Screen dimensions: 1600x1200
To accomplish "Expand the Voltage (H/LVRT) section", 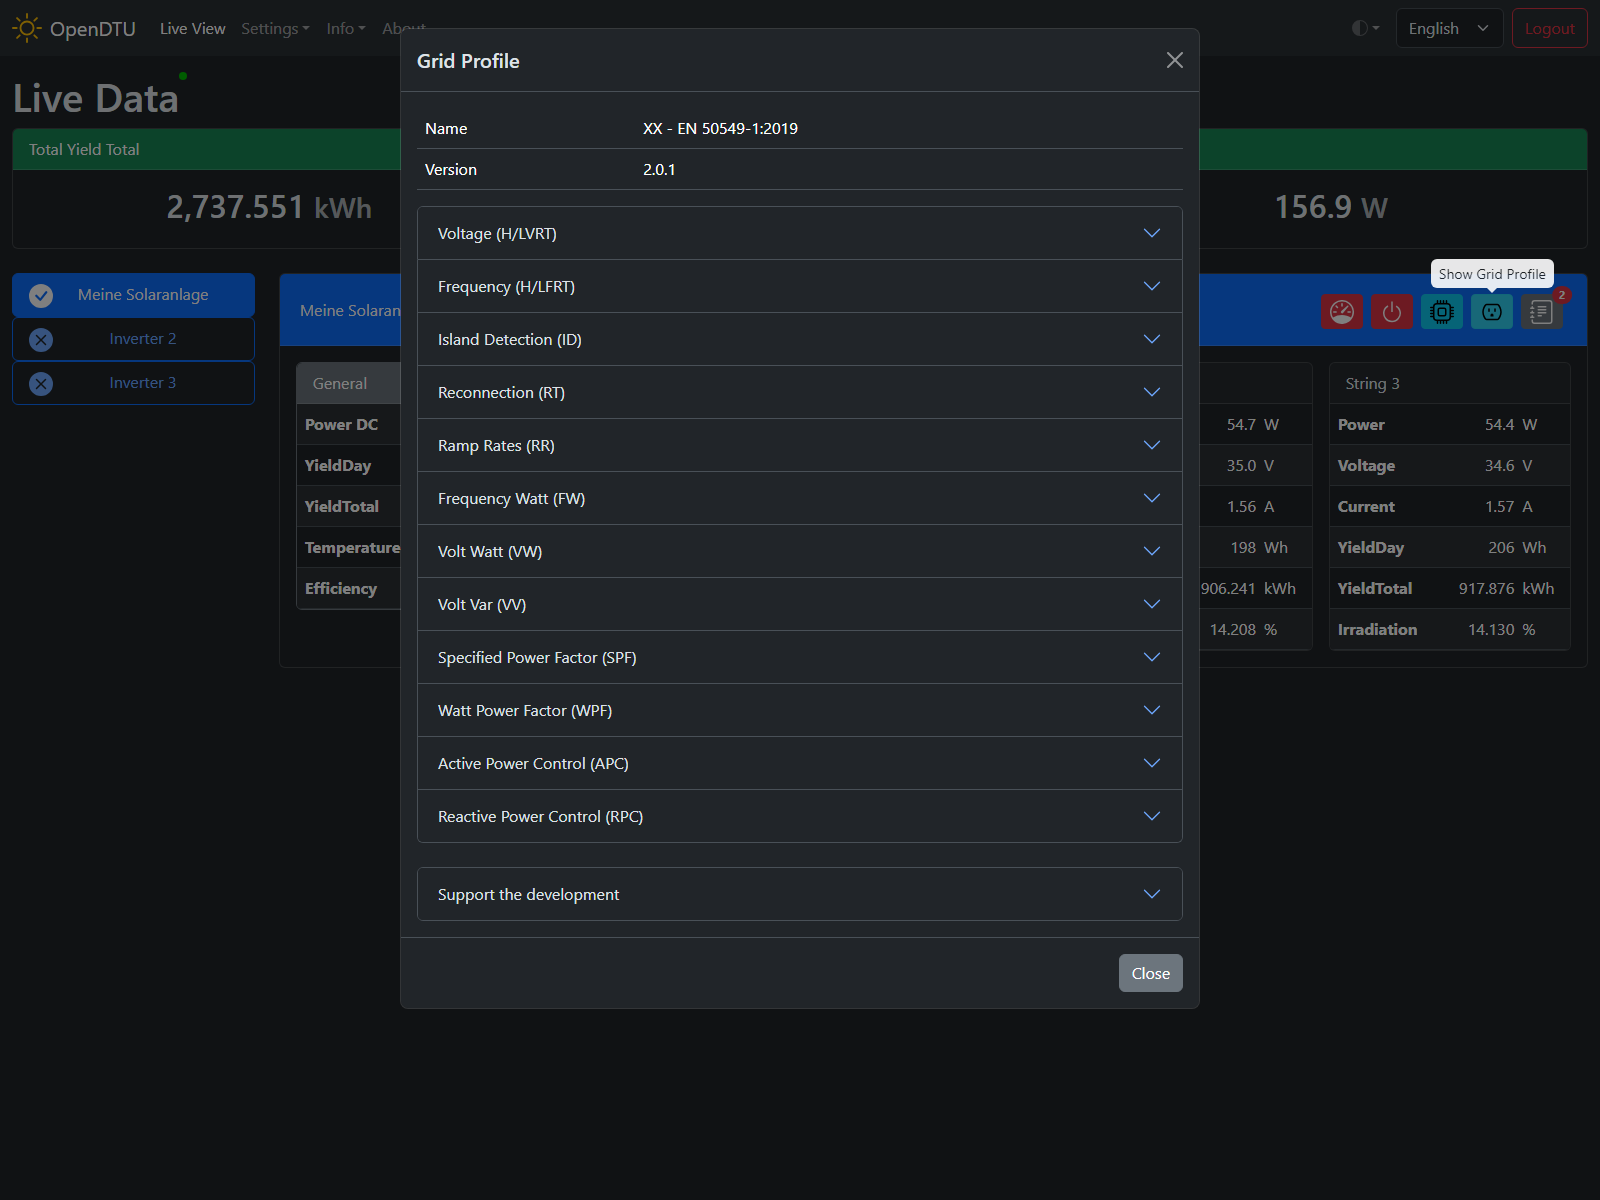I will point(799,234).
